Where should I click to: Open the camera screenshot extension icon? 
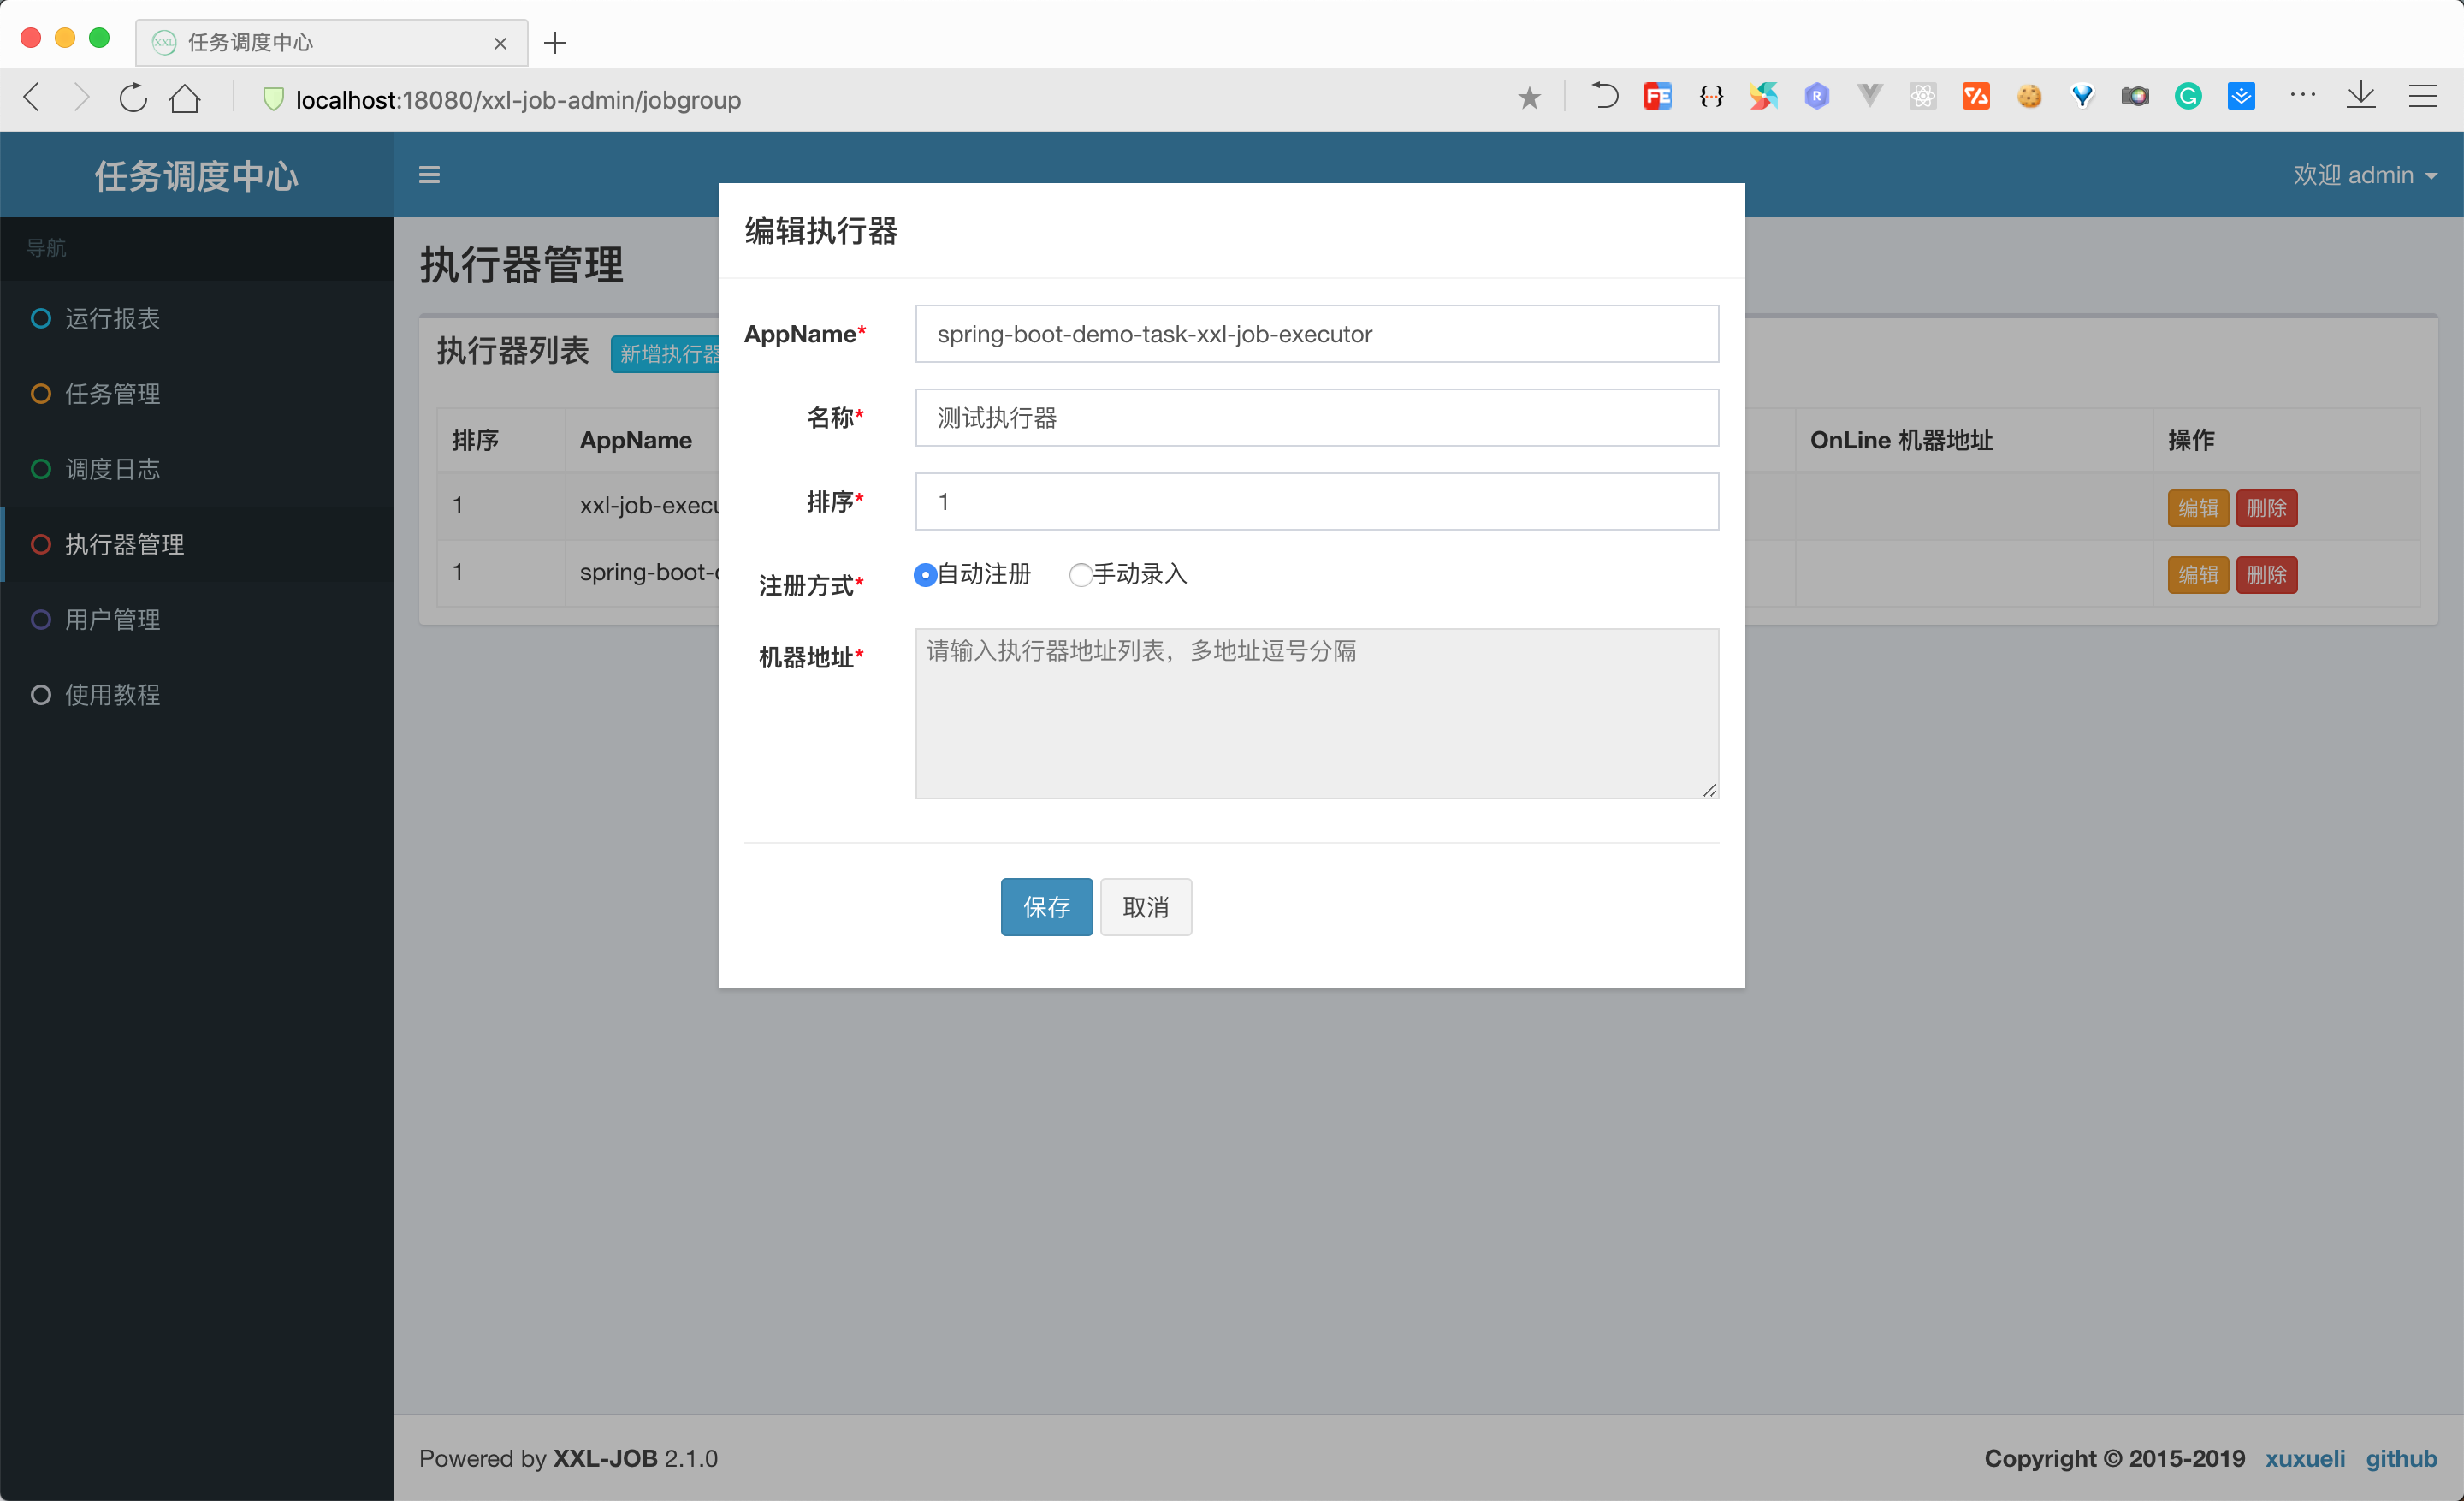point(2135,96)
